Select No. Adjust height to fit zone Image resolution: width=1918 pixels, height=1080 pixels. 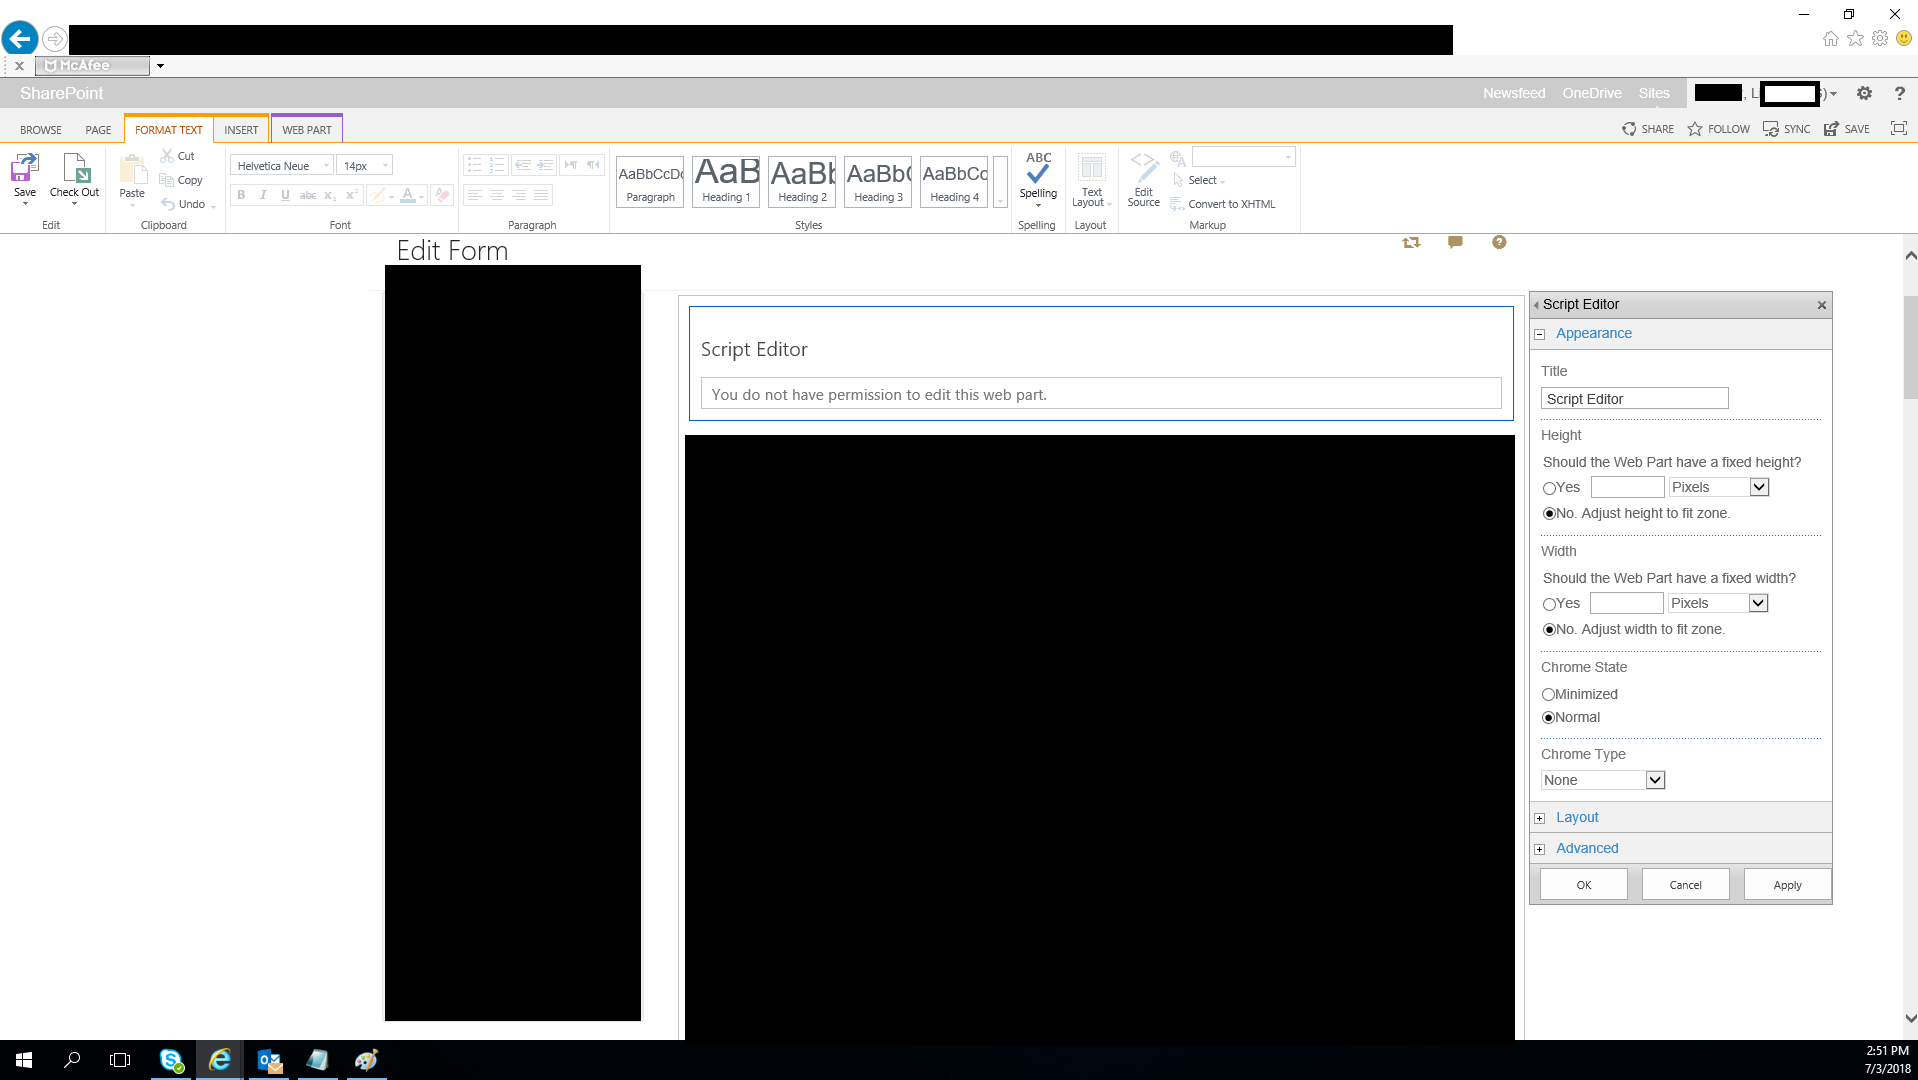(x=1549, y=514)
